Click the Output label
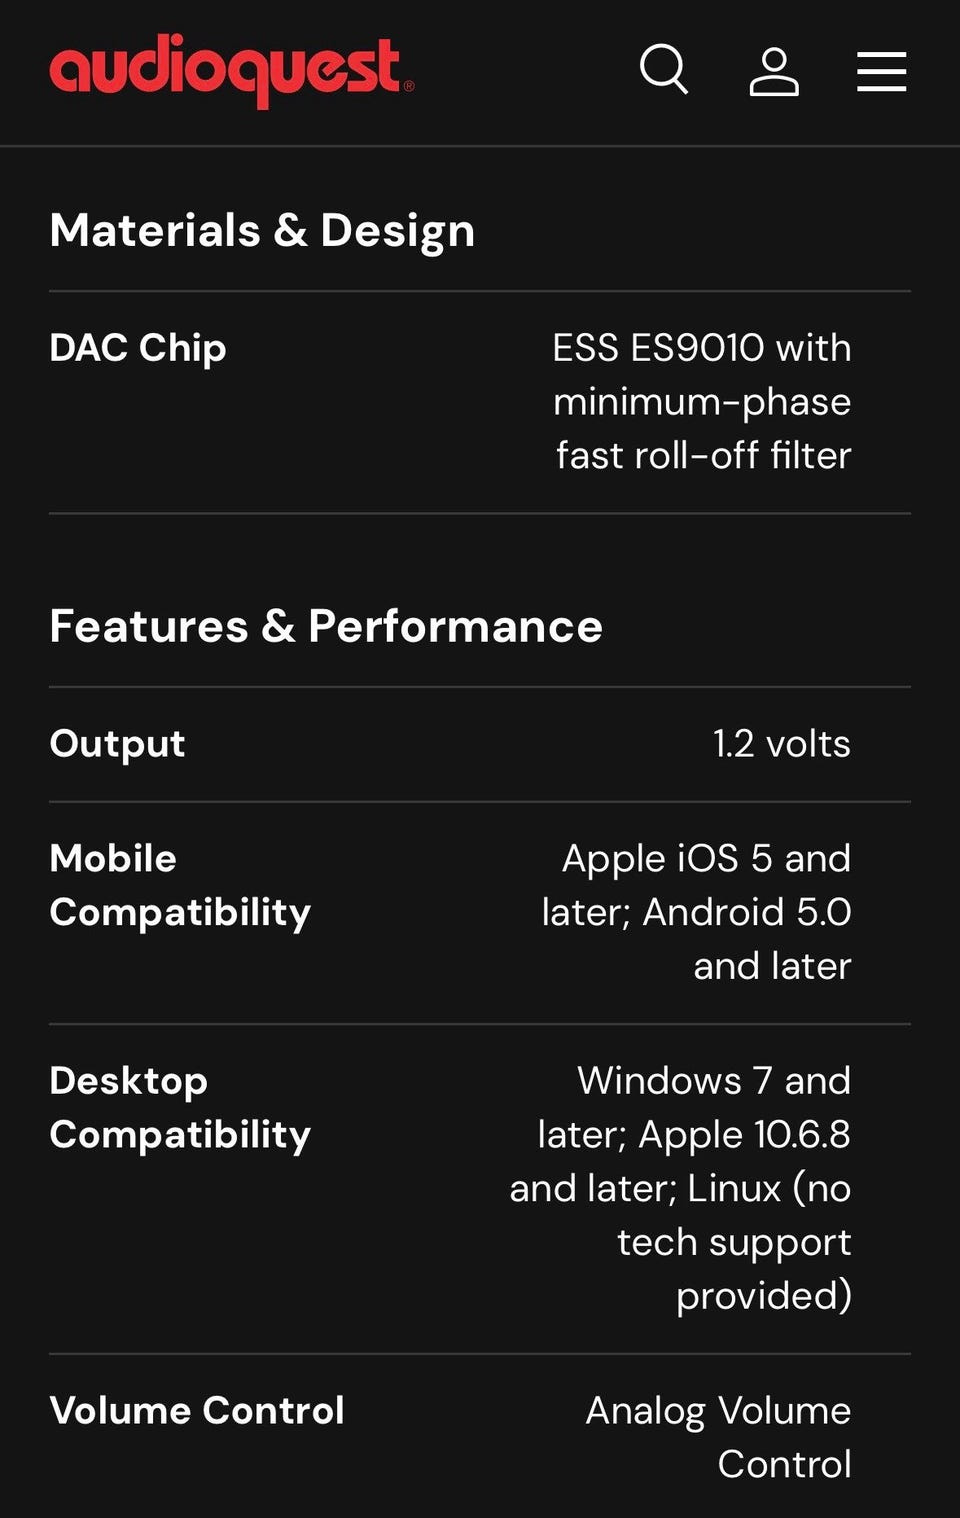960x1518 pixels. (117, 744)
